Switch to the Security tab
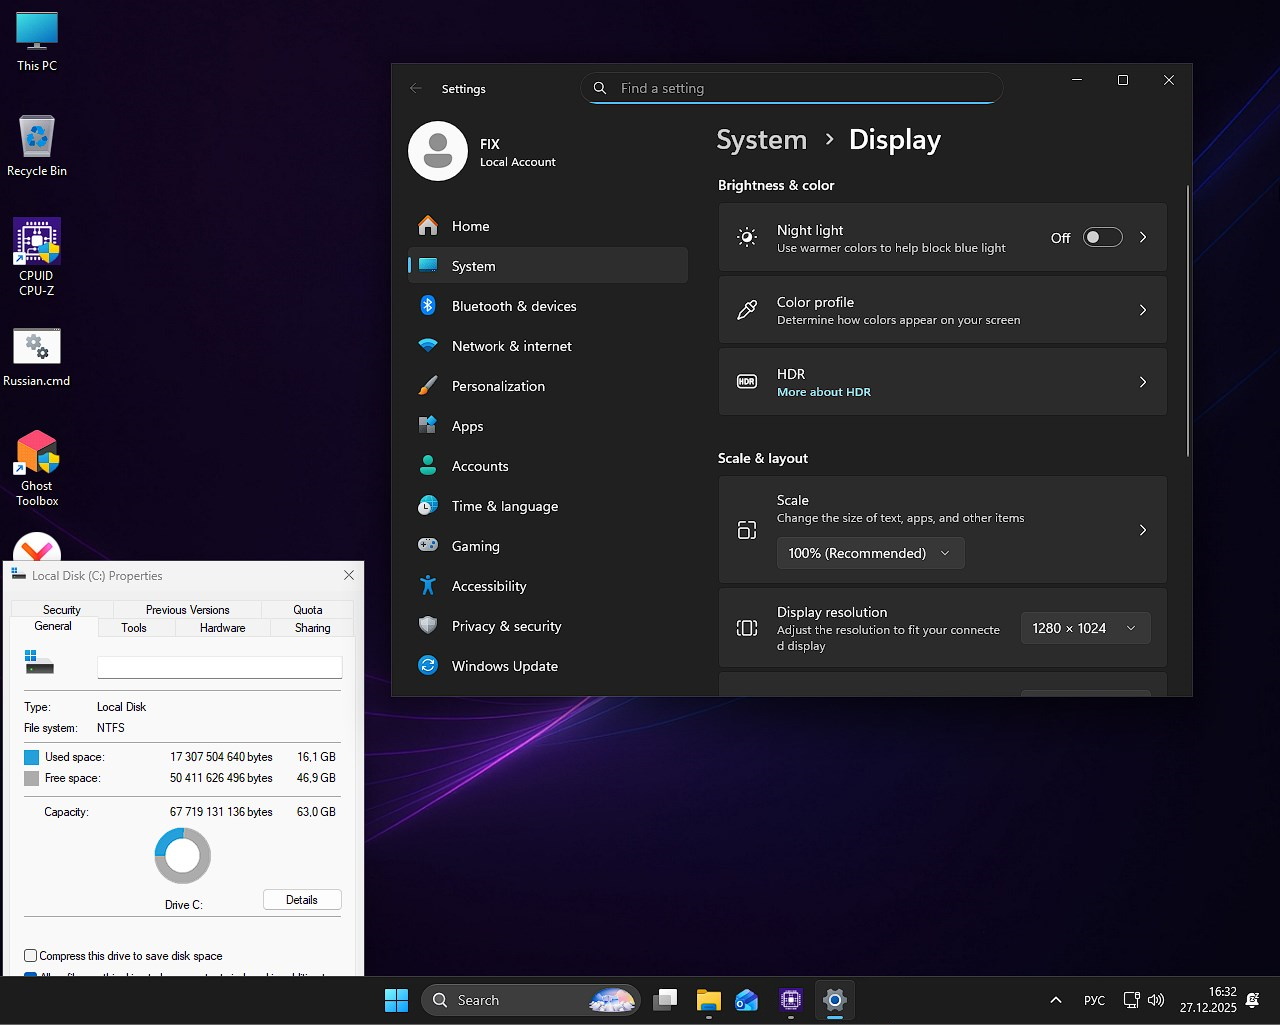1280x1025 pixels. pyautogui.click(x=62, y=610)
